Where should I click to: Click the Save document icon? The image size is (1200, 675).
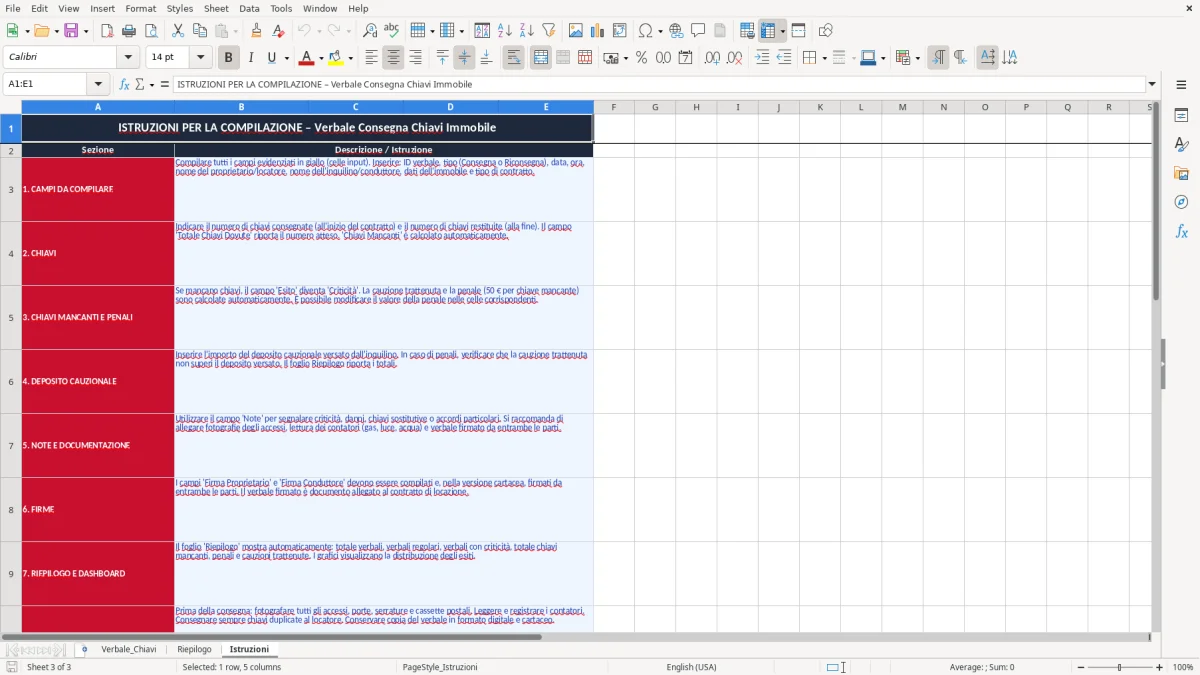click(x=71, y=31)
